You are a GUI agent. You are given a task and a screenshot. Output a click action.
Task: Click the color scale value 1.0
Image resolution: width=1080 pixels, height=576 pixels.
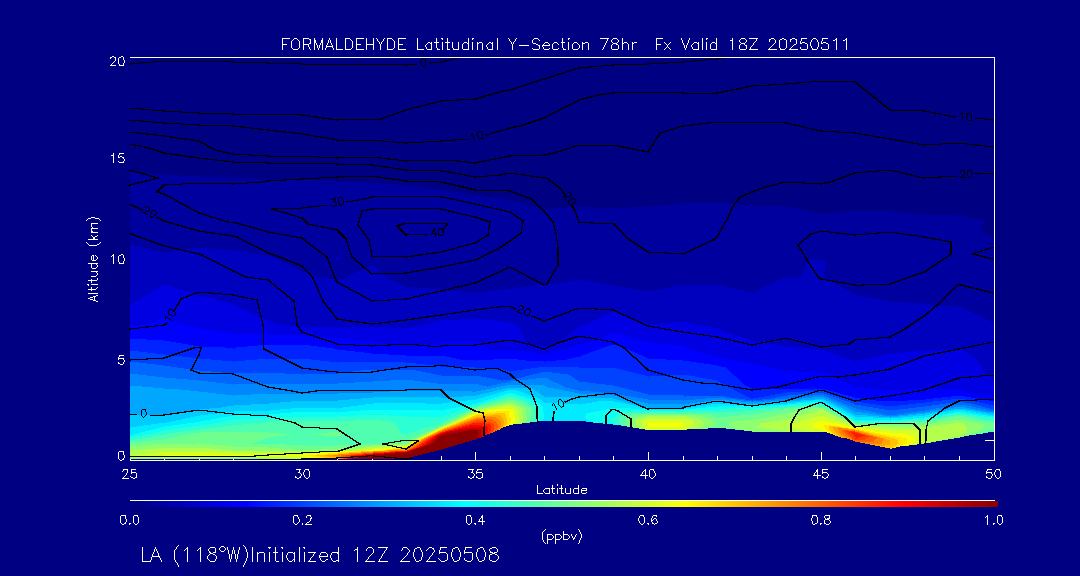tap(994, 520)
